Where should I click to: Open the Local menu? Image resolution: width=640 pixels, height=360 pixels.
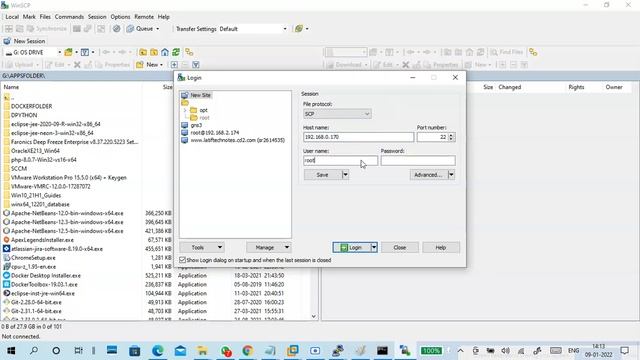point(12,17)
